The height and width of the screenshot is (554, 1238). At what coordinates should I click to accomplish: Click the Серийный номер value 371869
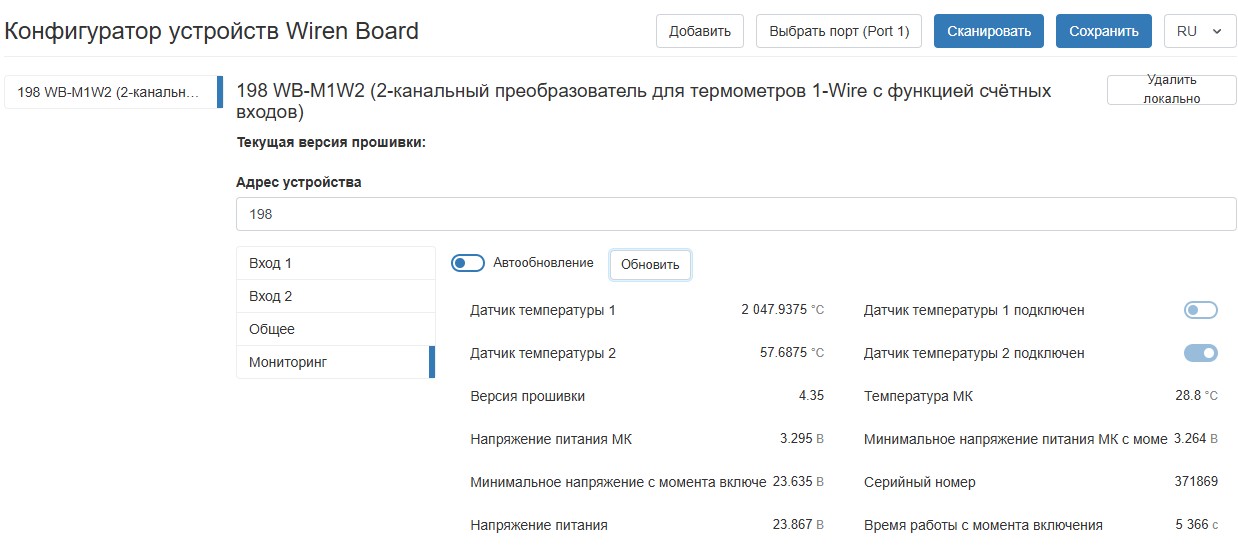1195,482
